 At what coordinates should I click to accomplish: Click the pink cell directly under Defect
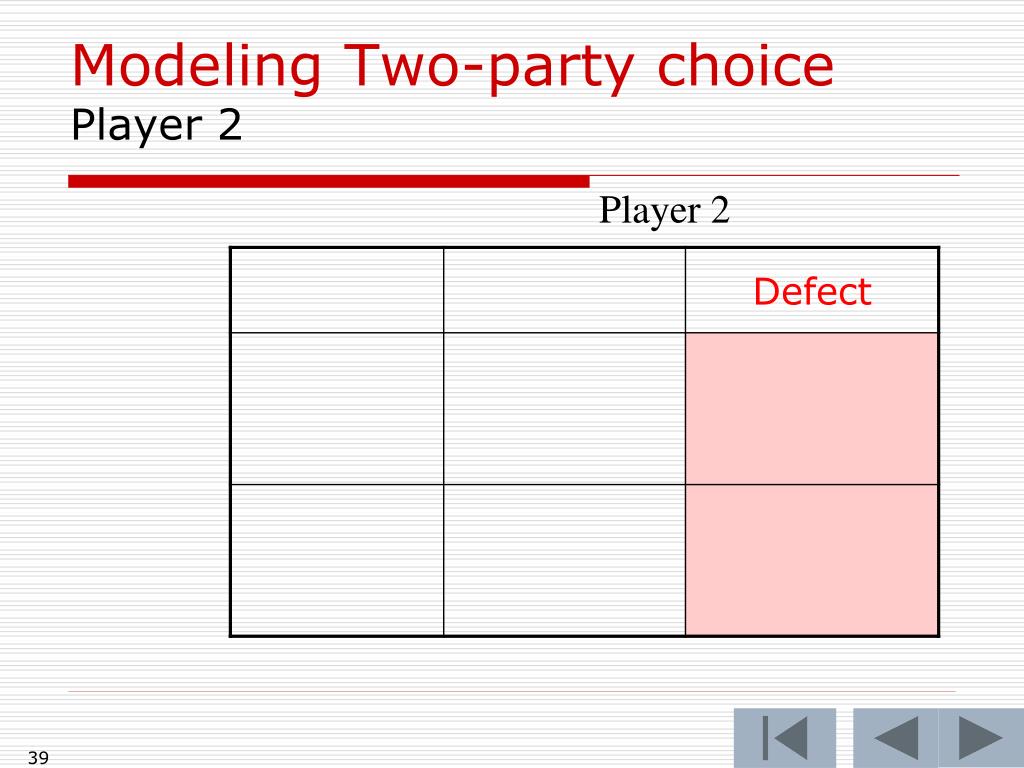tap(812, 409)
